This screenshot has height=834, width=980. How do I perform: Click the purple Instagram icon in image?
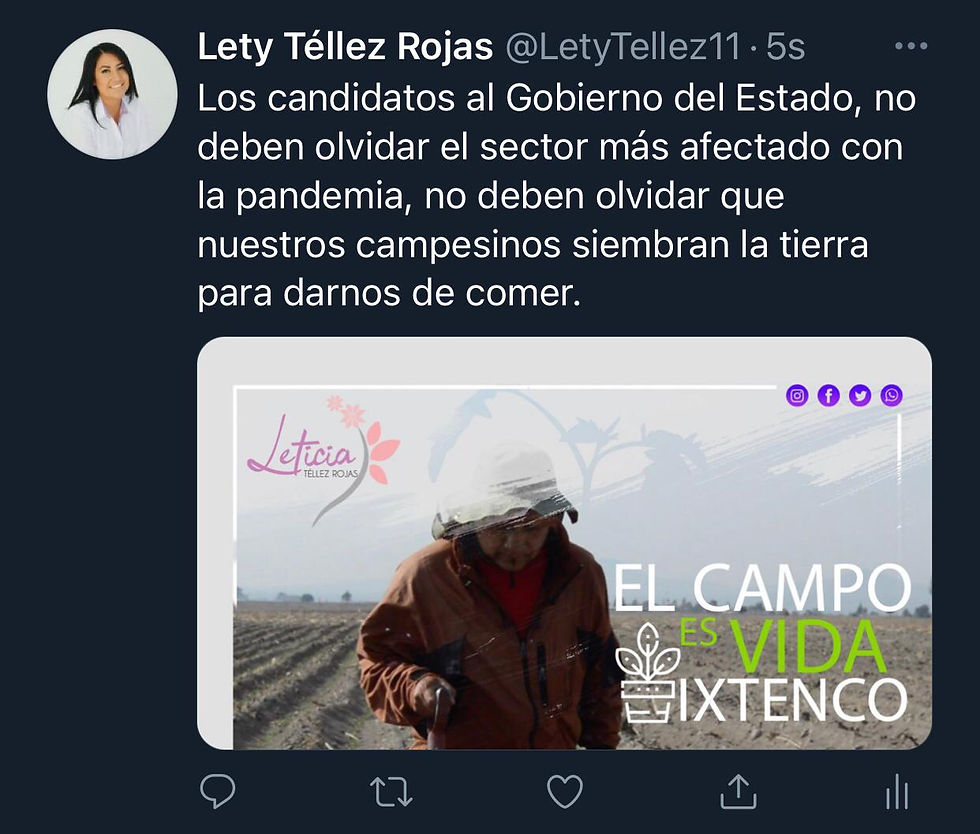[x=797, y=395]
